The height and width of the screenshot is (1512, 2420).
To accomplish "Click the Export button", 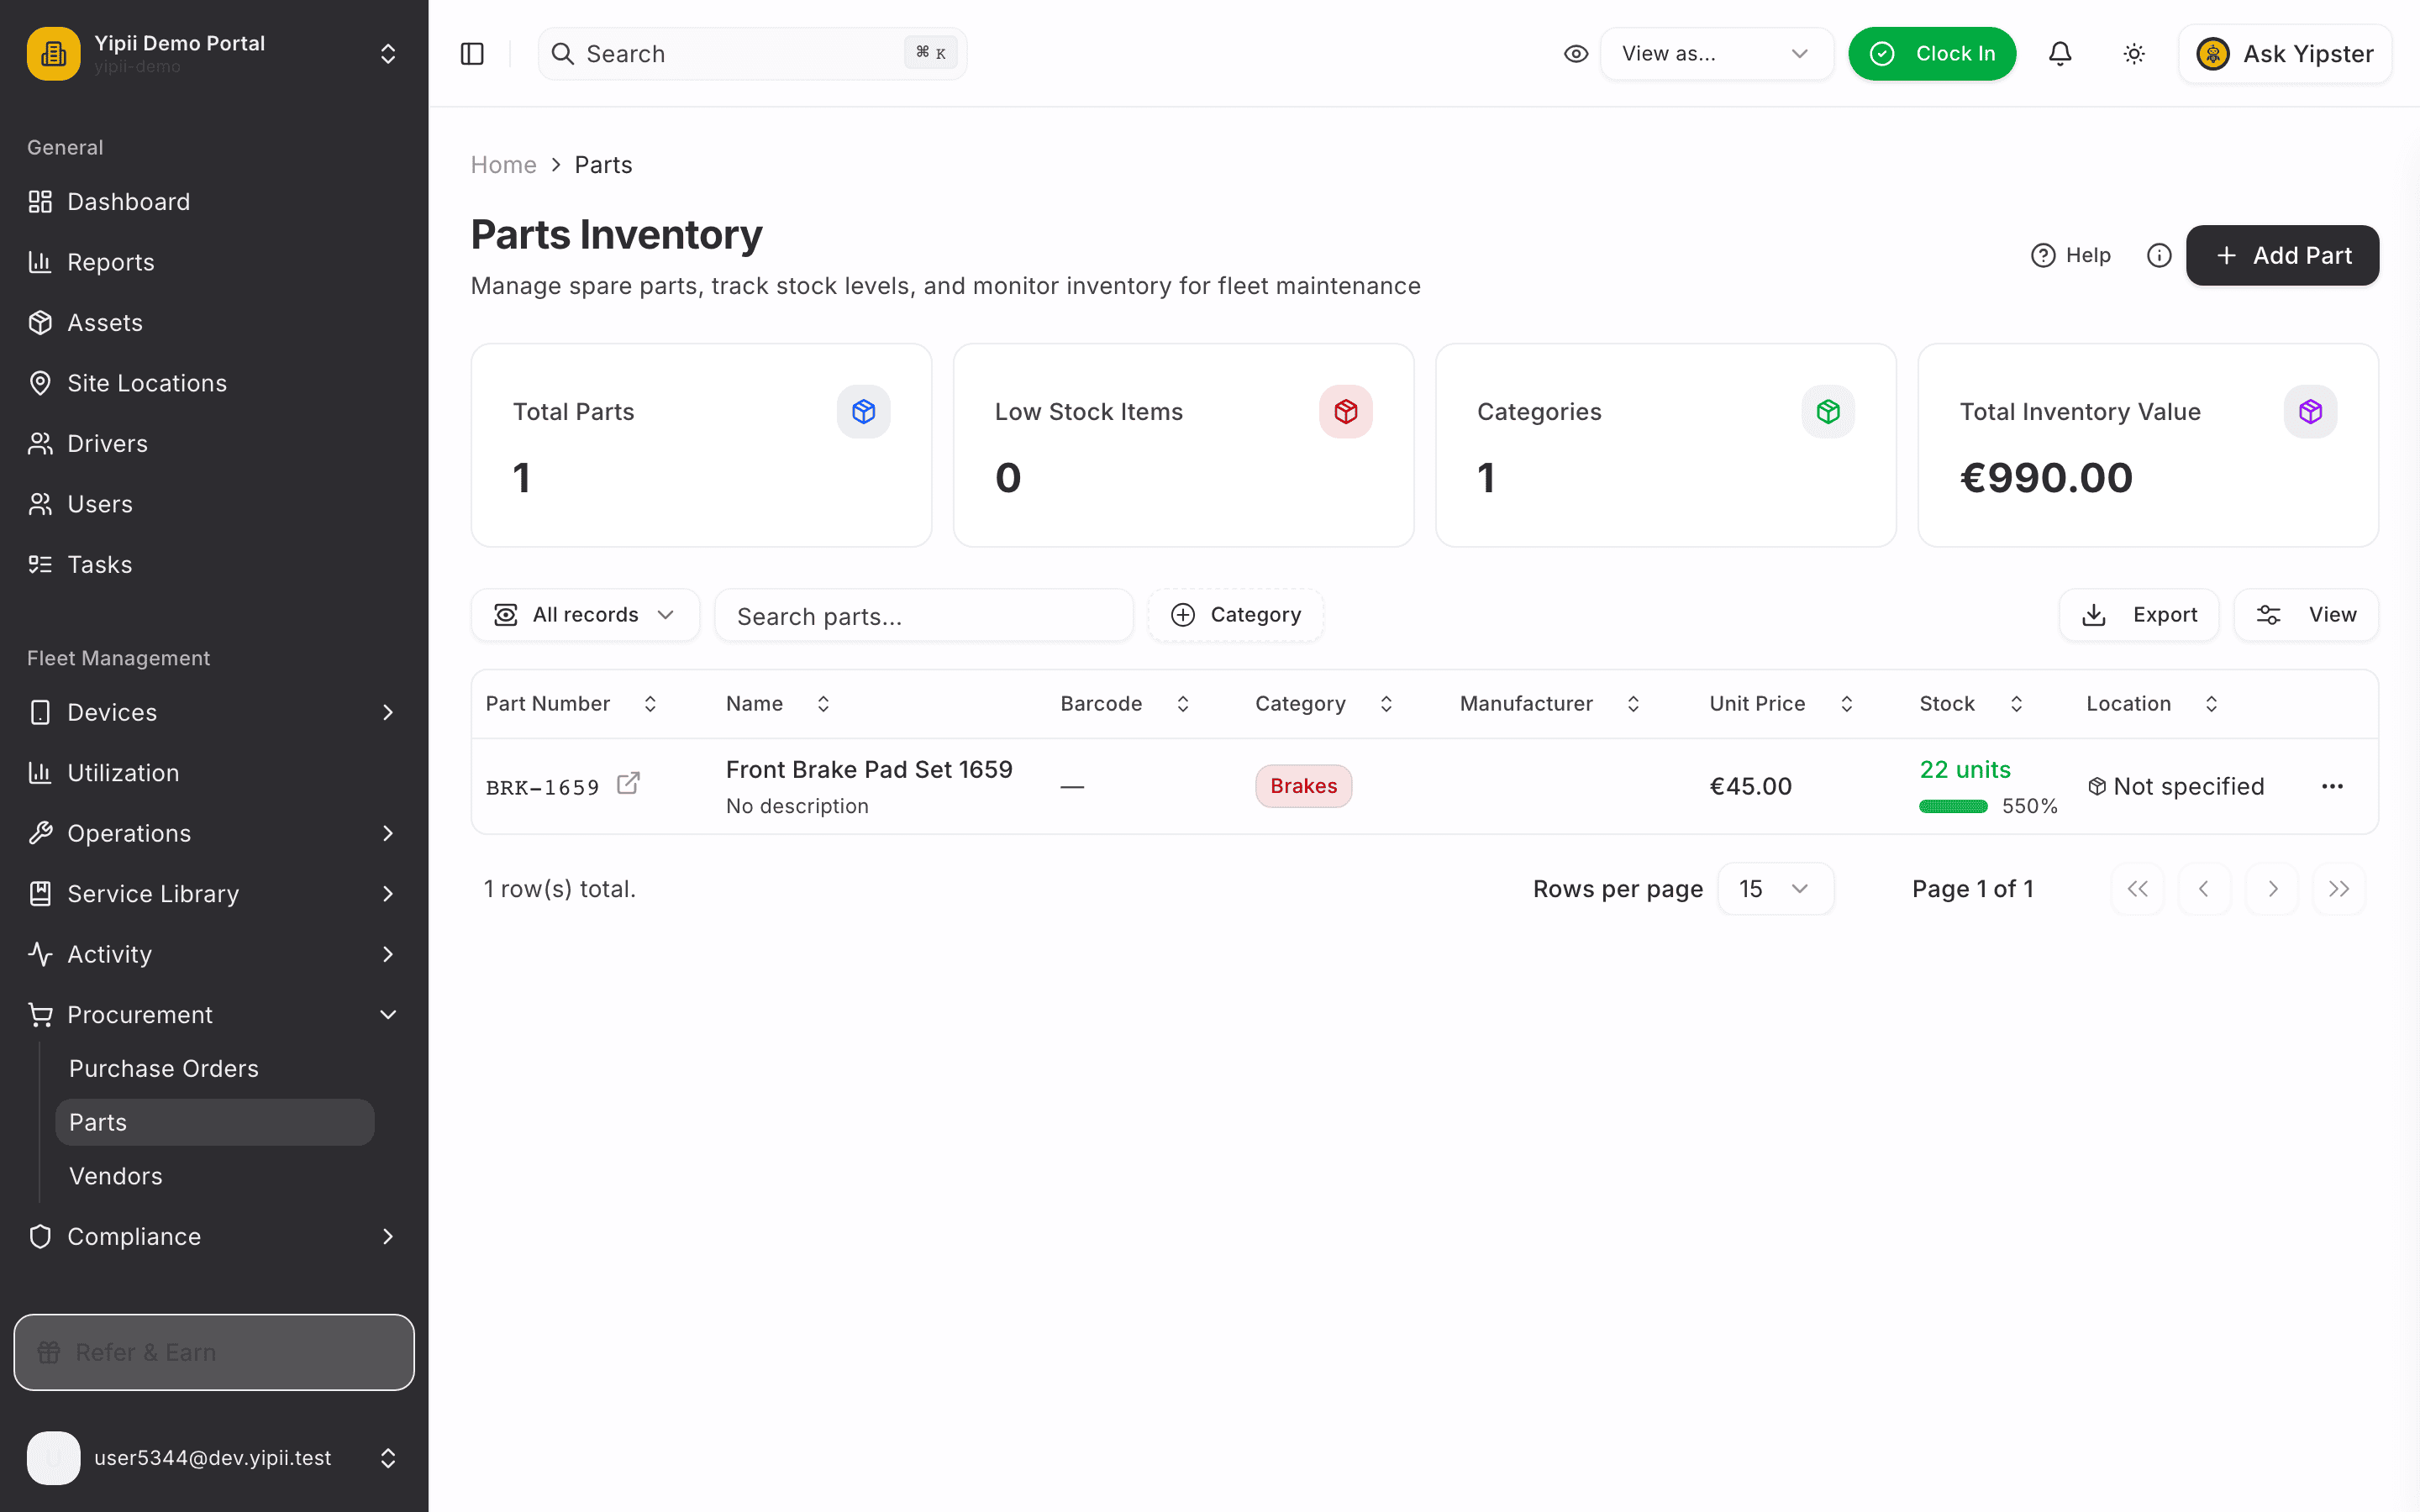I will pyautogui.click(x=2139, y=615).
